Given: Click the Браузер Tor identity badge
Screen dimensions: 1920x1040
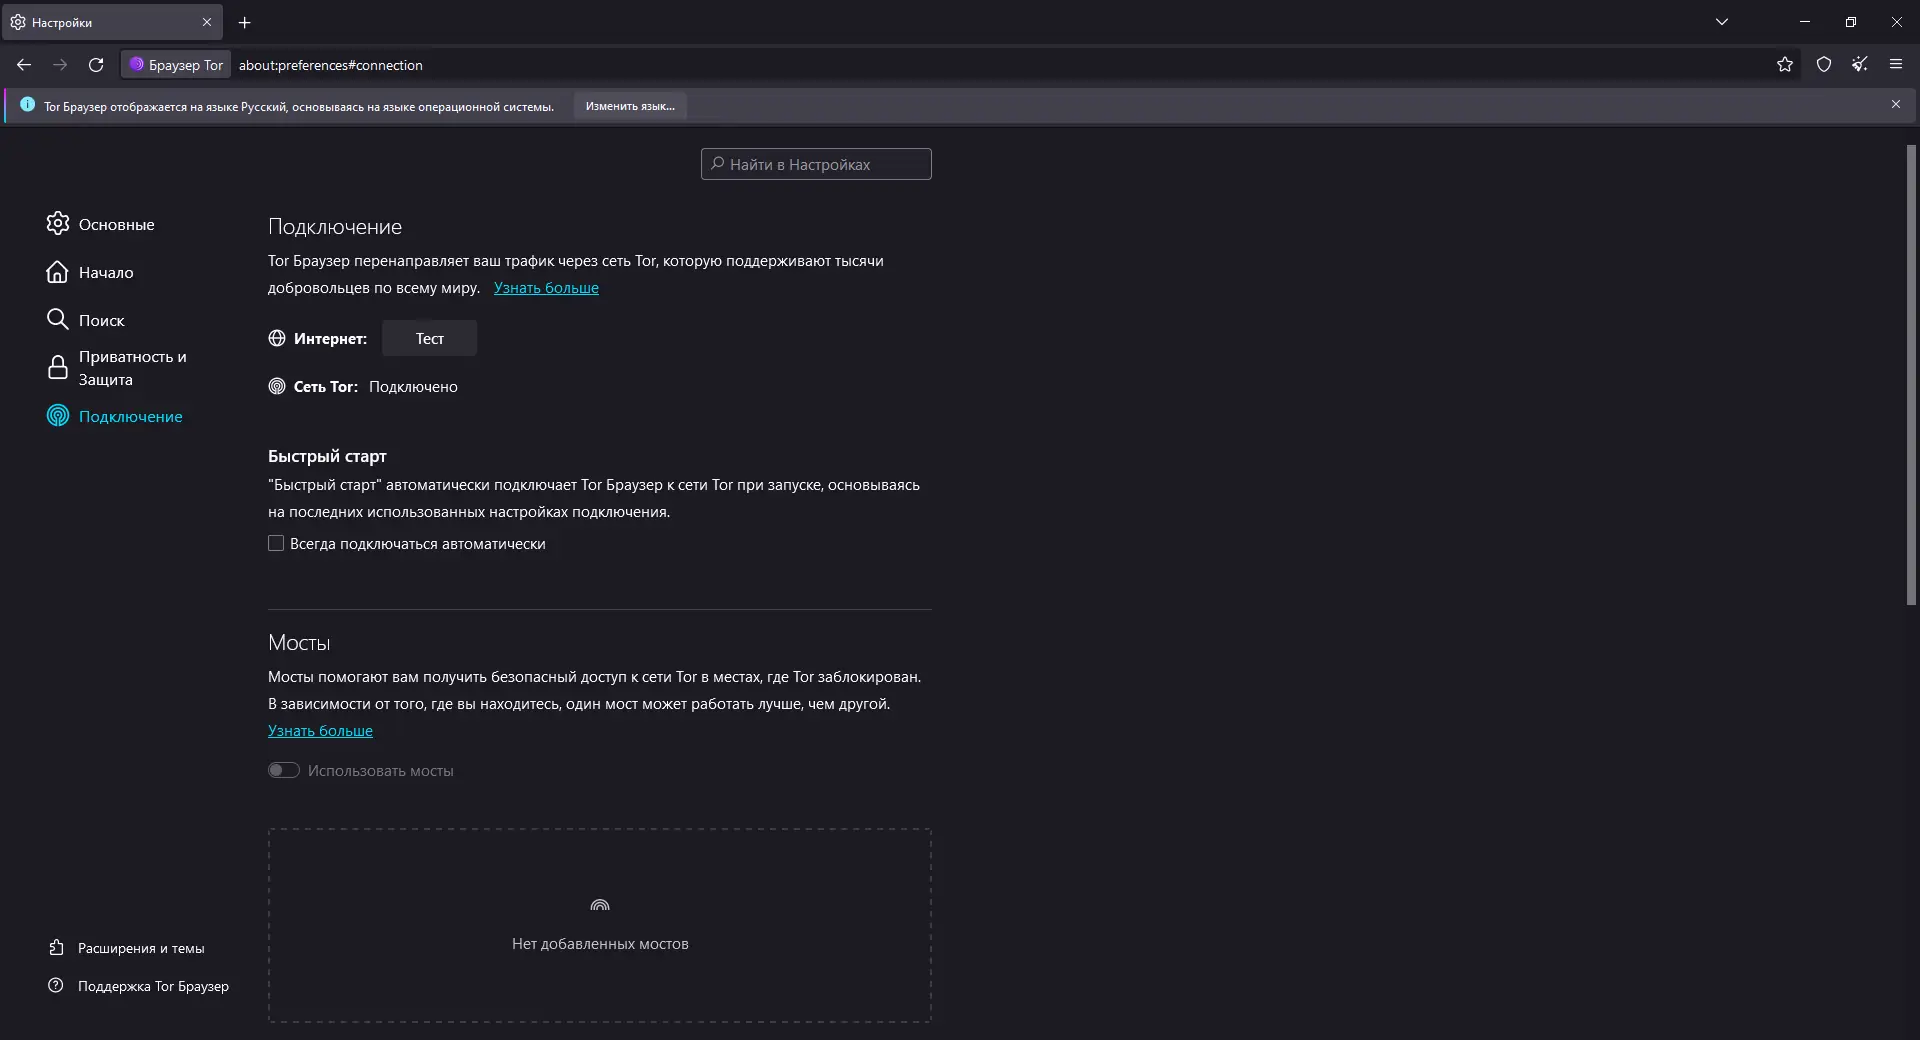Looking at the screenshot, I should [x=176, y=65].
